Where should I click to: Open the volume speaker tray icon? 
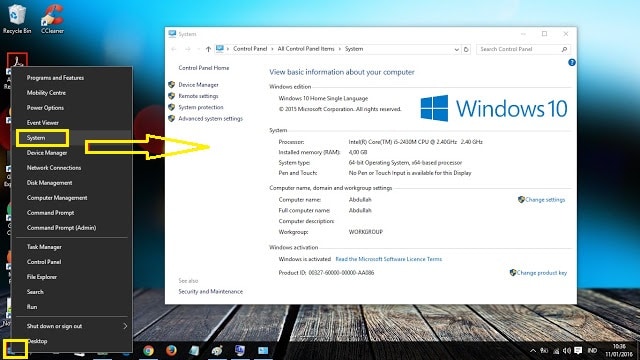567,351
